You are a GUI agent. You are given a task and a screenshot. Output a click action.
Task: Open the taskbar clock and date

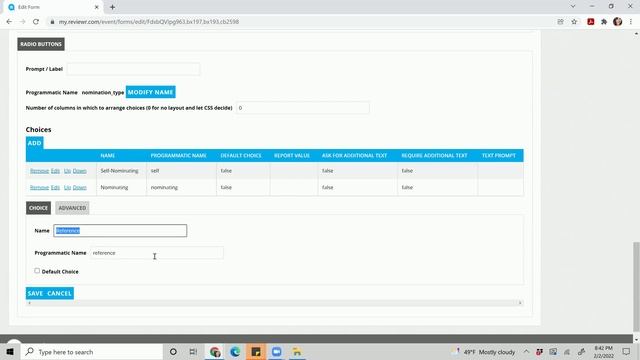pyautogui.click(x=603, y=351)
